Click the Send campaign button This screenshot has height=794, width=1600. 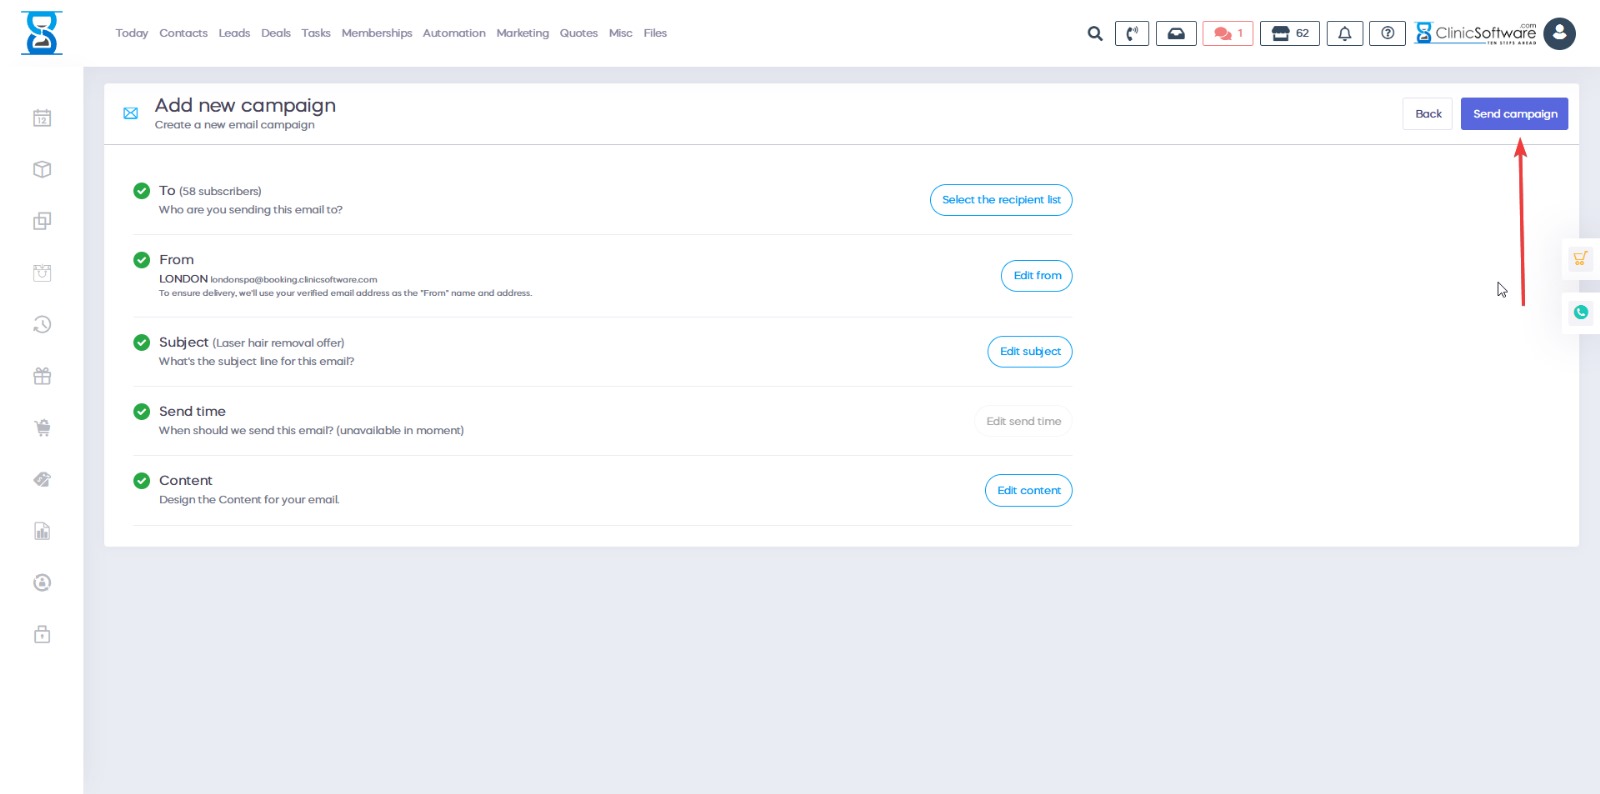point(1514,114)
